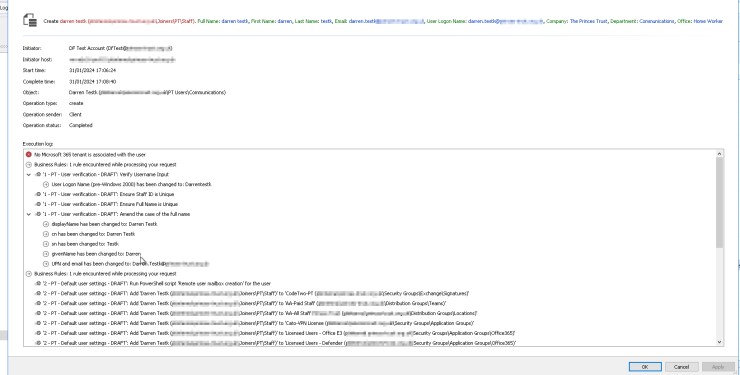Click rule icon of 'Licensed Users - Defender' row

(37, 343)
